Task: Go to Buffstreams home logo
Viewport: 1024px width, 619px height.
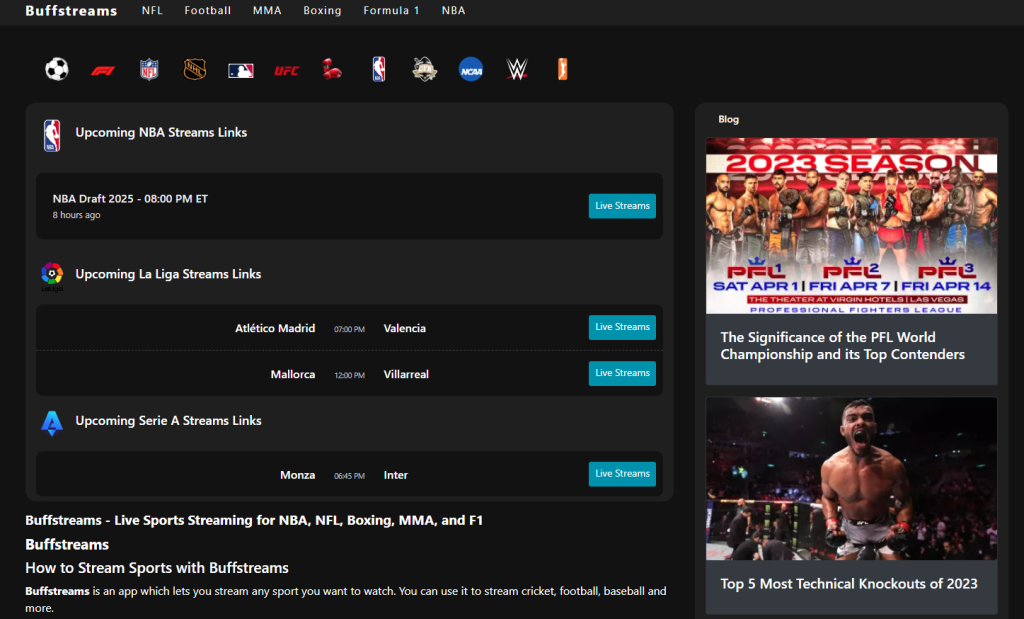Action: pyautogui.click(x=71, y=10)
